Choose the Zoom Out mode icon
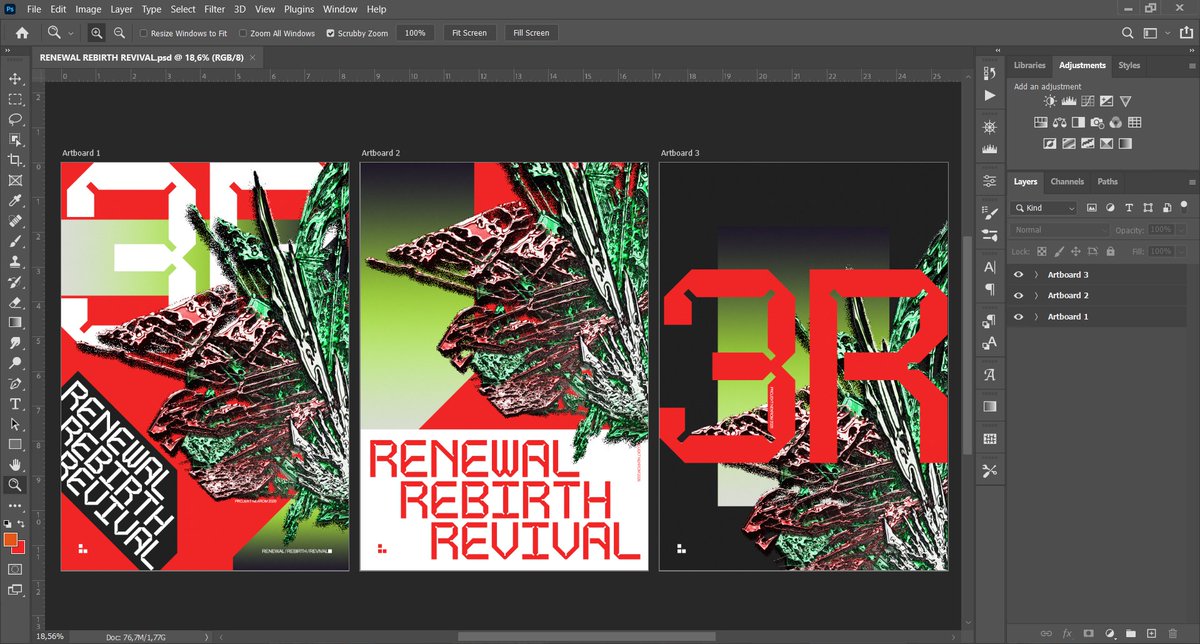Viewport: 1200px width, 644px height. coord(119,33)
